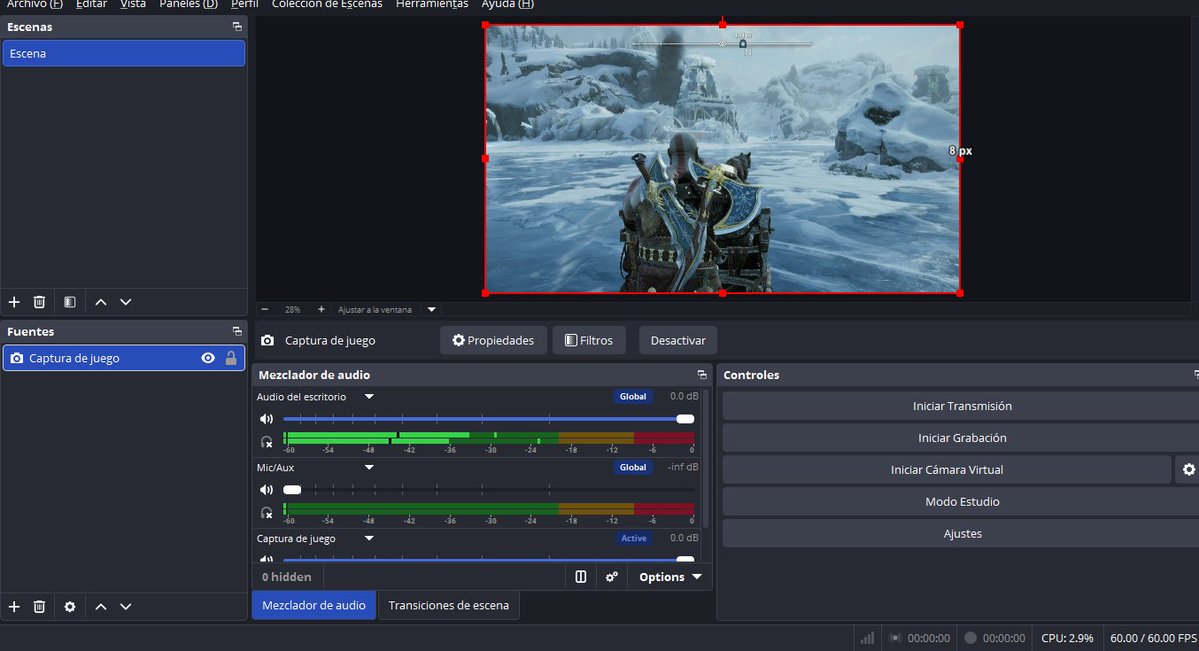This screenshot has height=651, width=1199.
Task: Open the Perfil menu
Action: tap(245, 5)
